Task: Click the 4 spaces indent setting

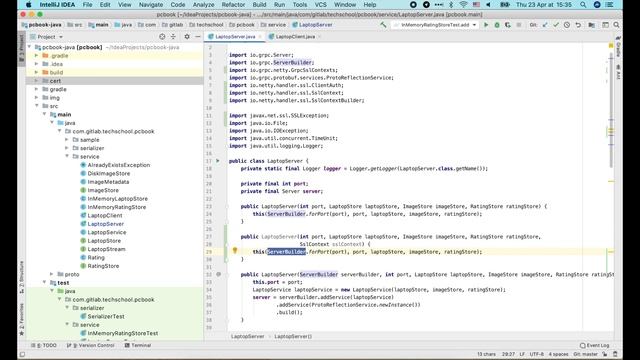Action: tap(558, 354)
